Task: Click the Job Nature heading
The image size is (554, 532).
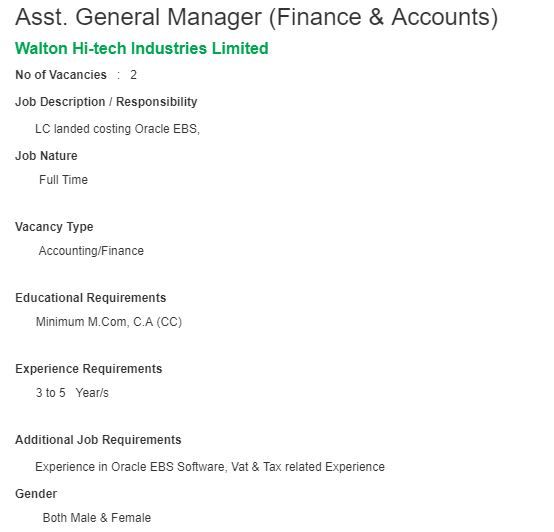Action: (x=46, y=156)
